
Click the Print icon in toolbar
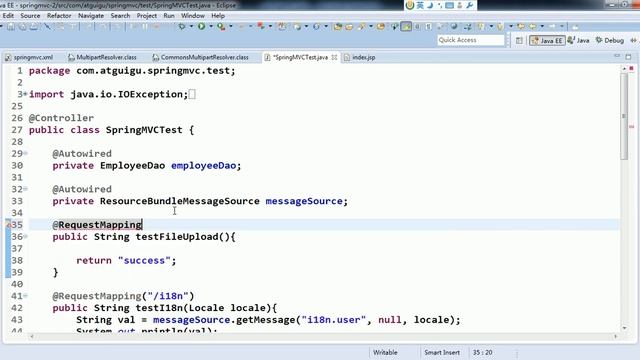tap(34, 27)
